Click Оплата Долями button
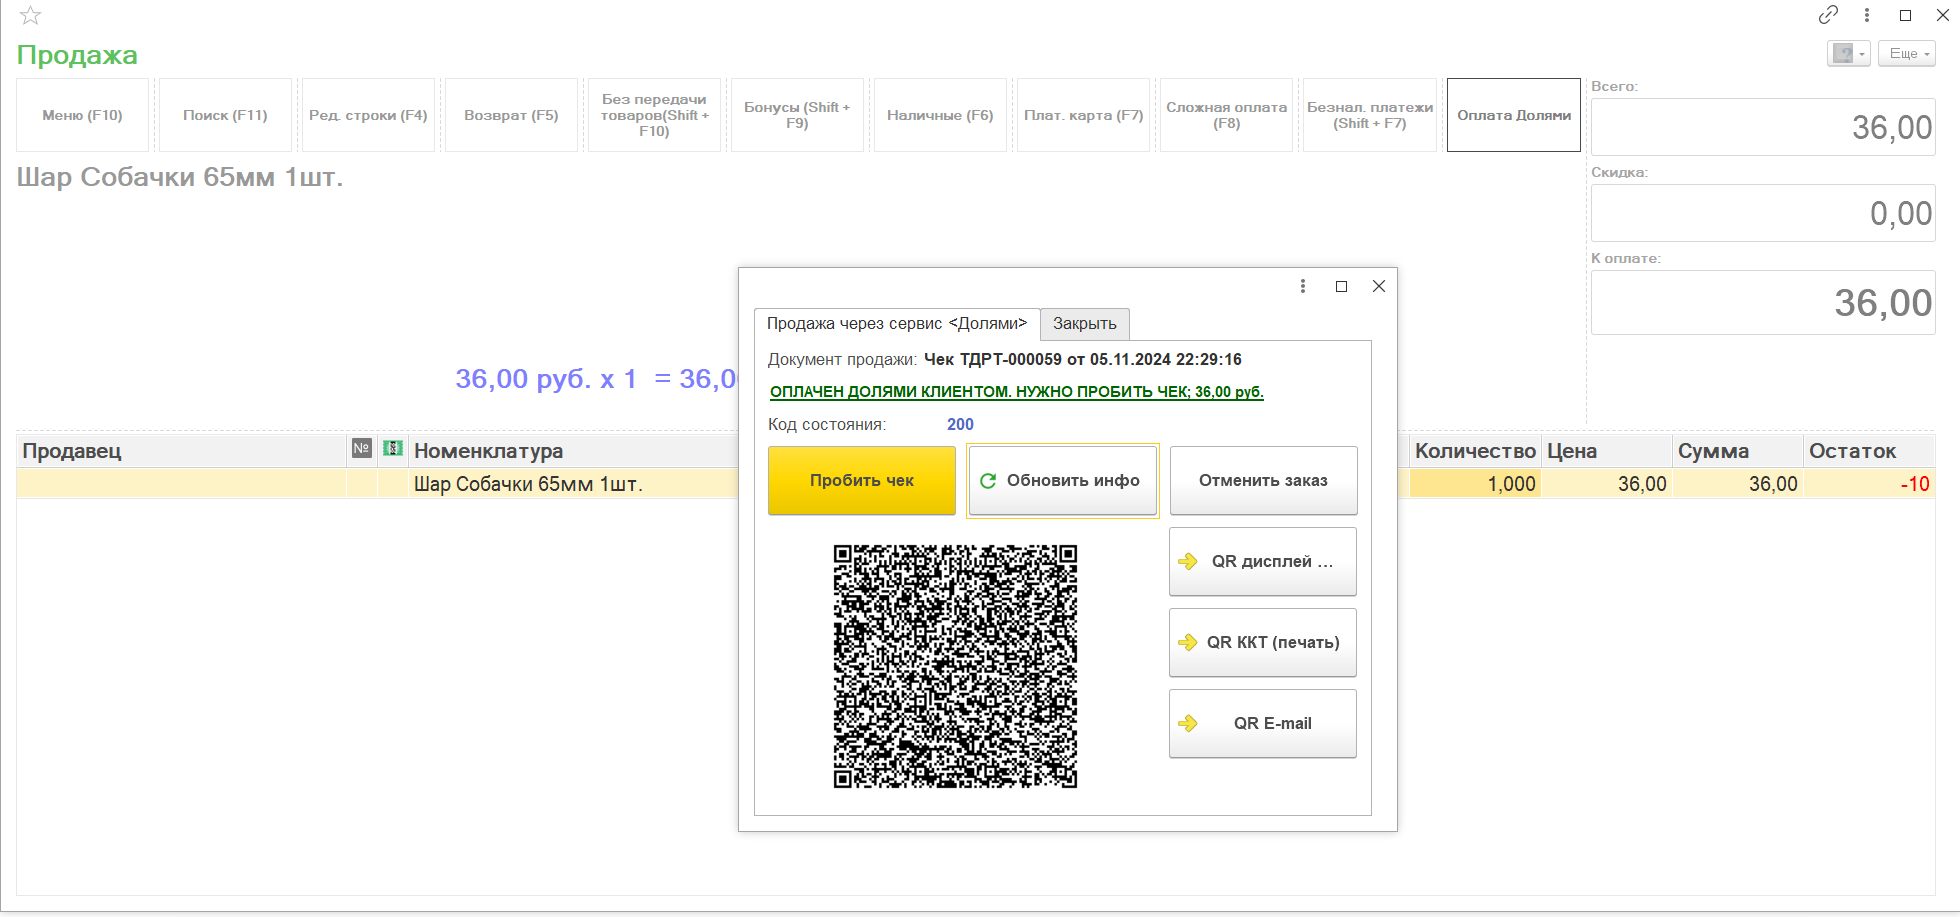The height and width of the screenshot is (917, 1960). coord(1514,115)
